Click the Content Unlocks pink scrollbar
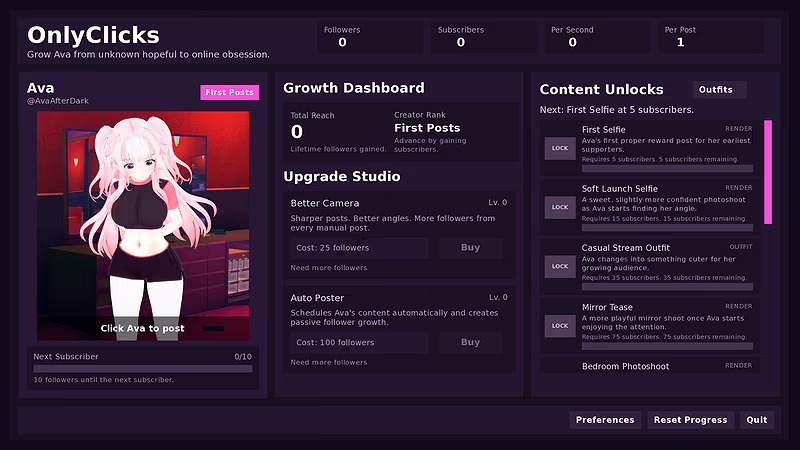The height and width of the screenshot is (450, 800). pyautogui.click(x=768, y=172)
